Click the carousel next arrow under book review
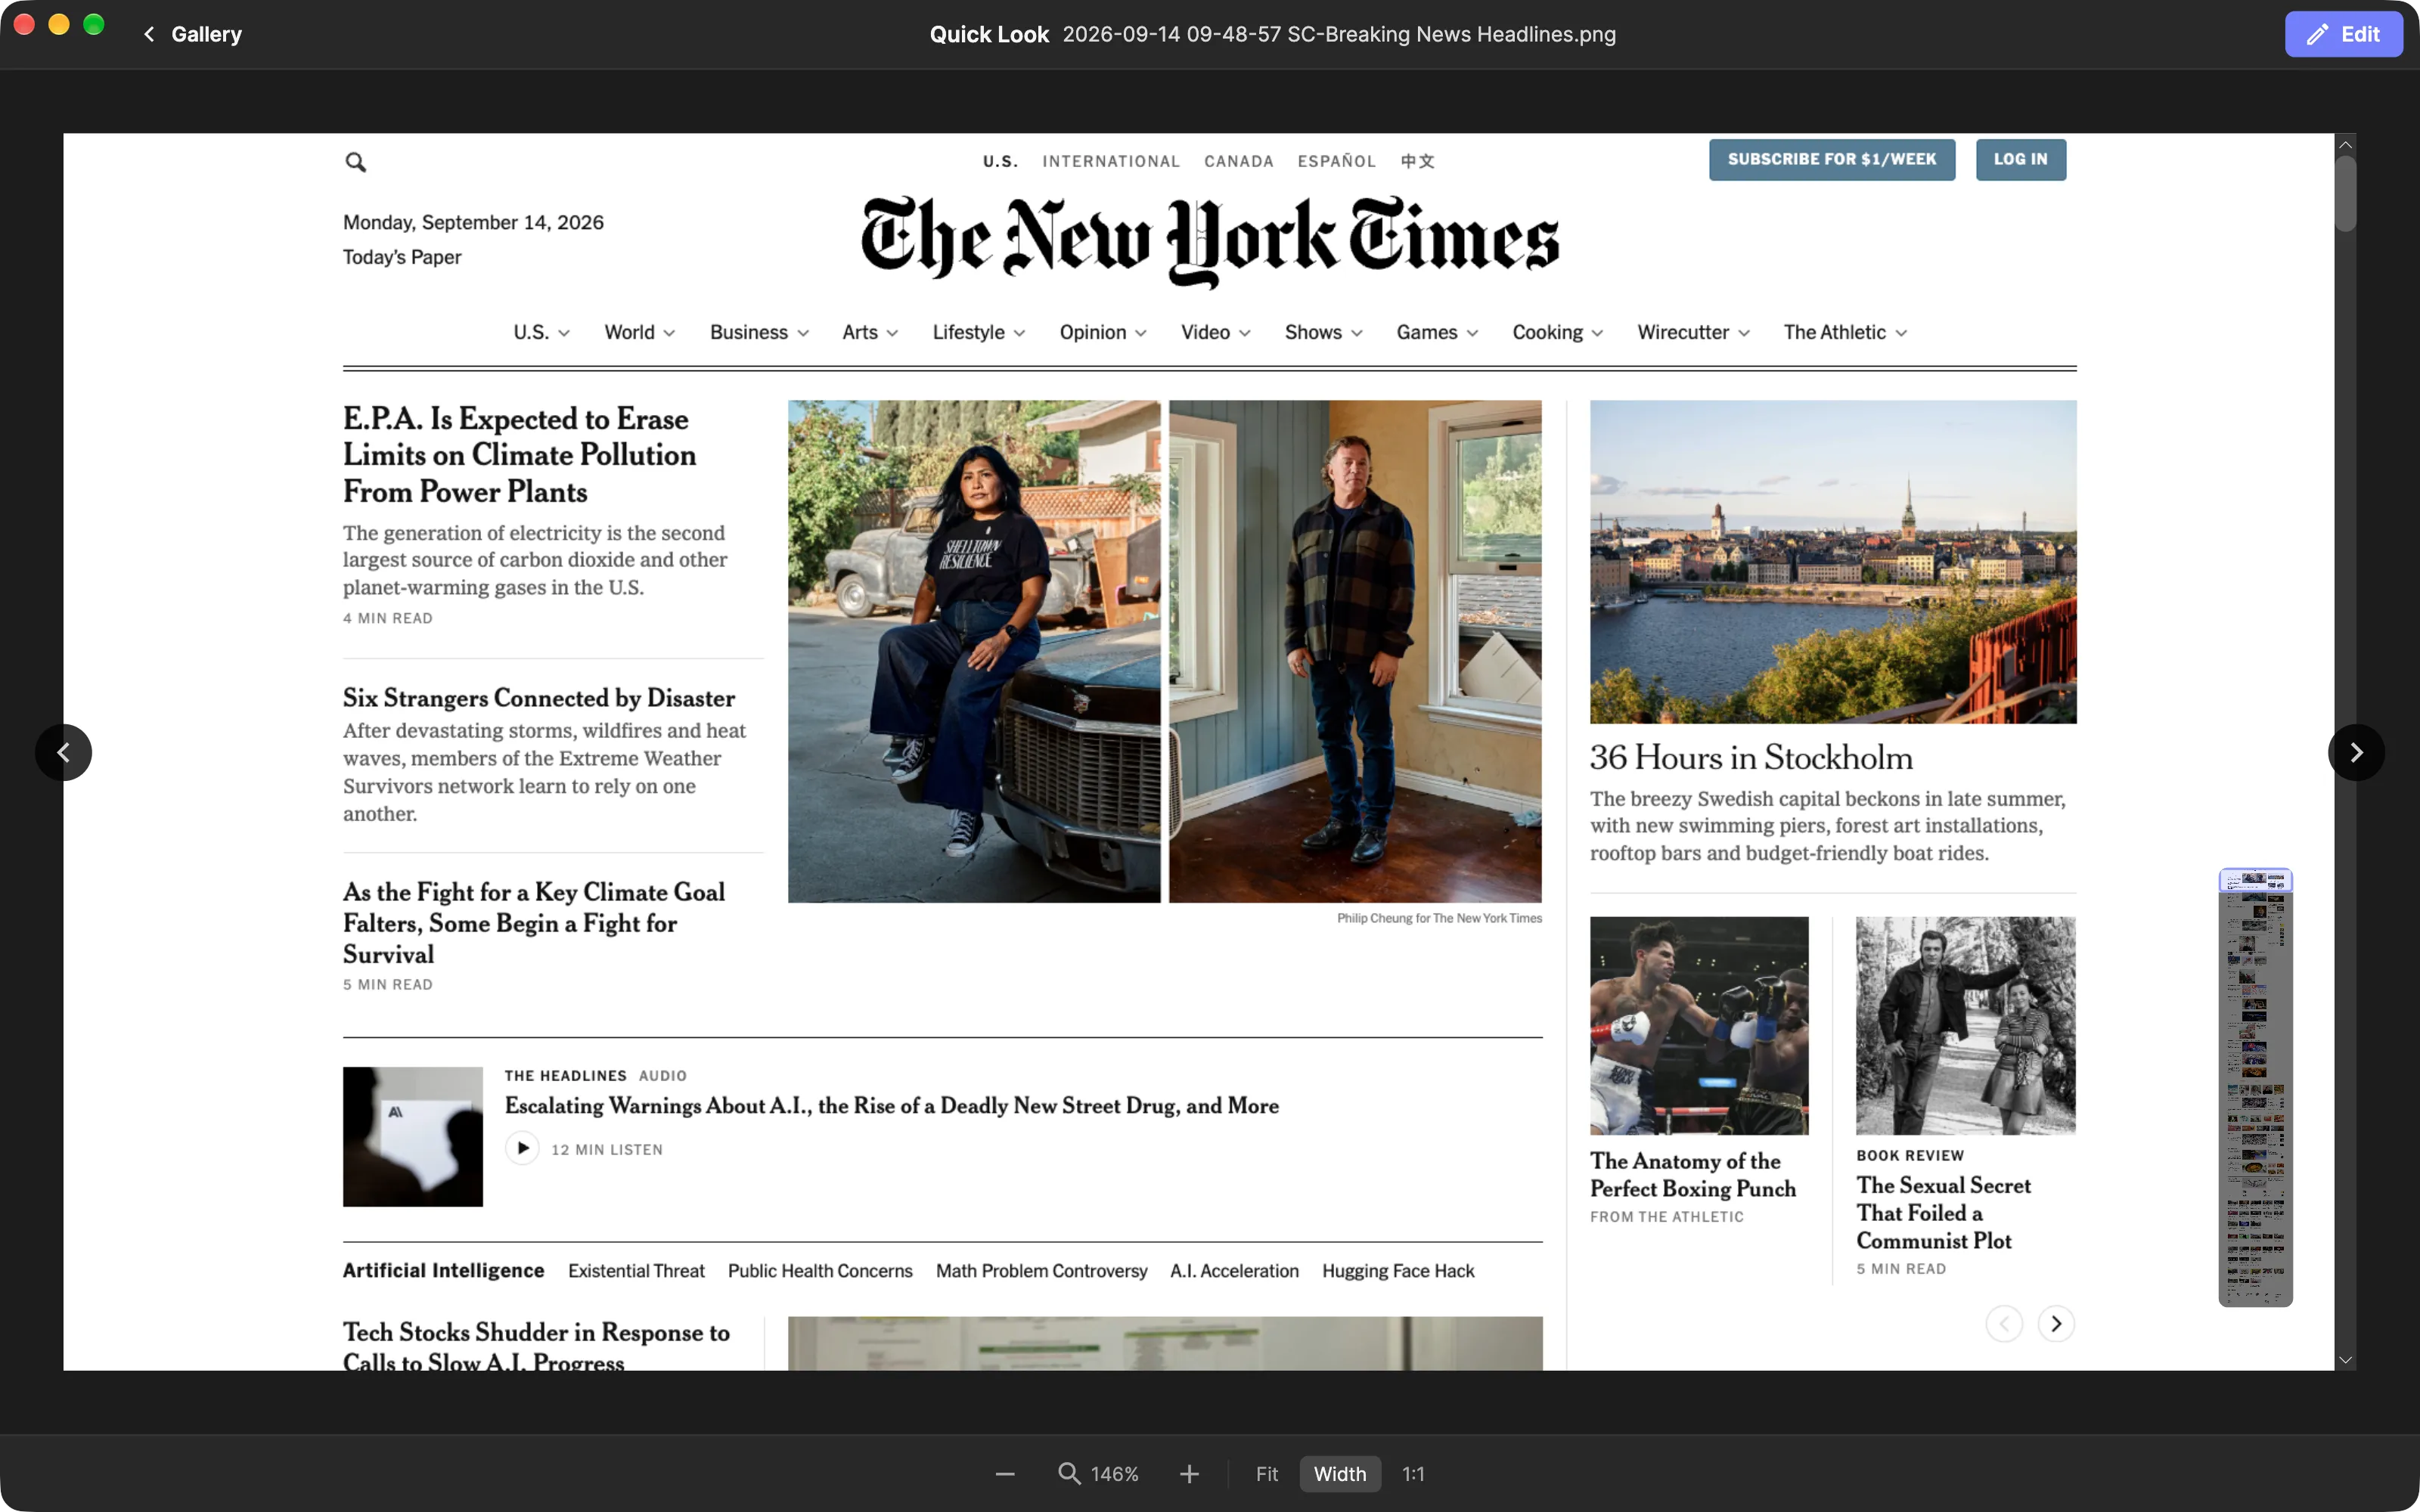The height and width of the screenshot is (1512, 2420). pos(2056,1324)
